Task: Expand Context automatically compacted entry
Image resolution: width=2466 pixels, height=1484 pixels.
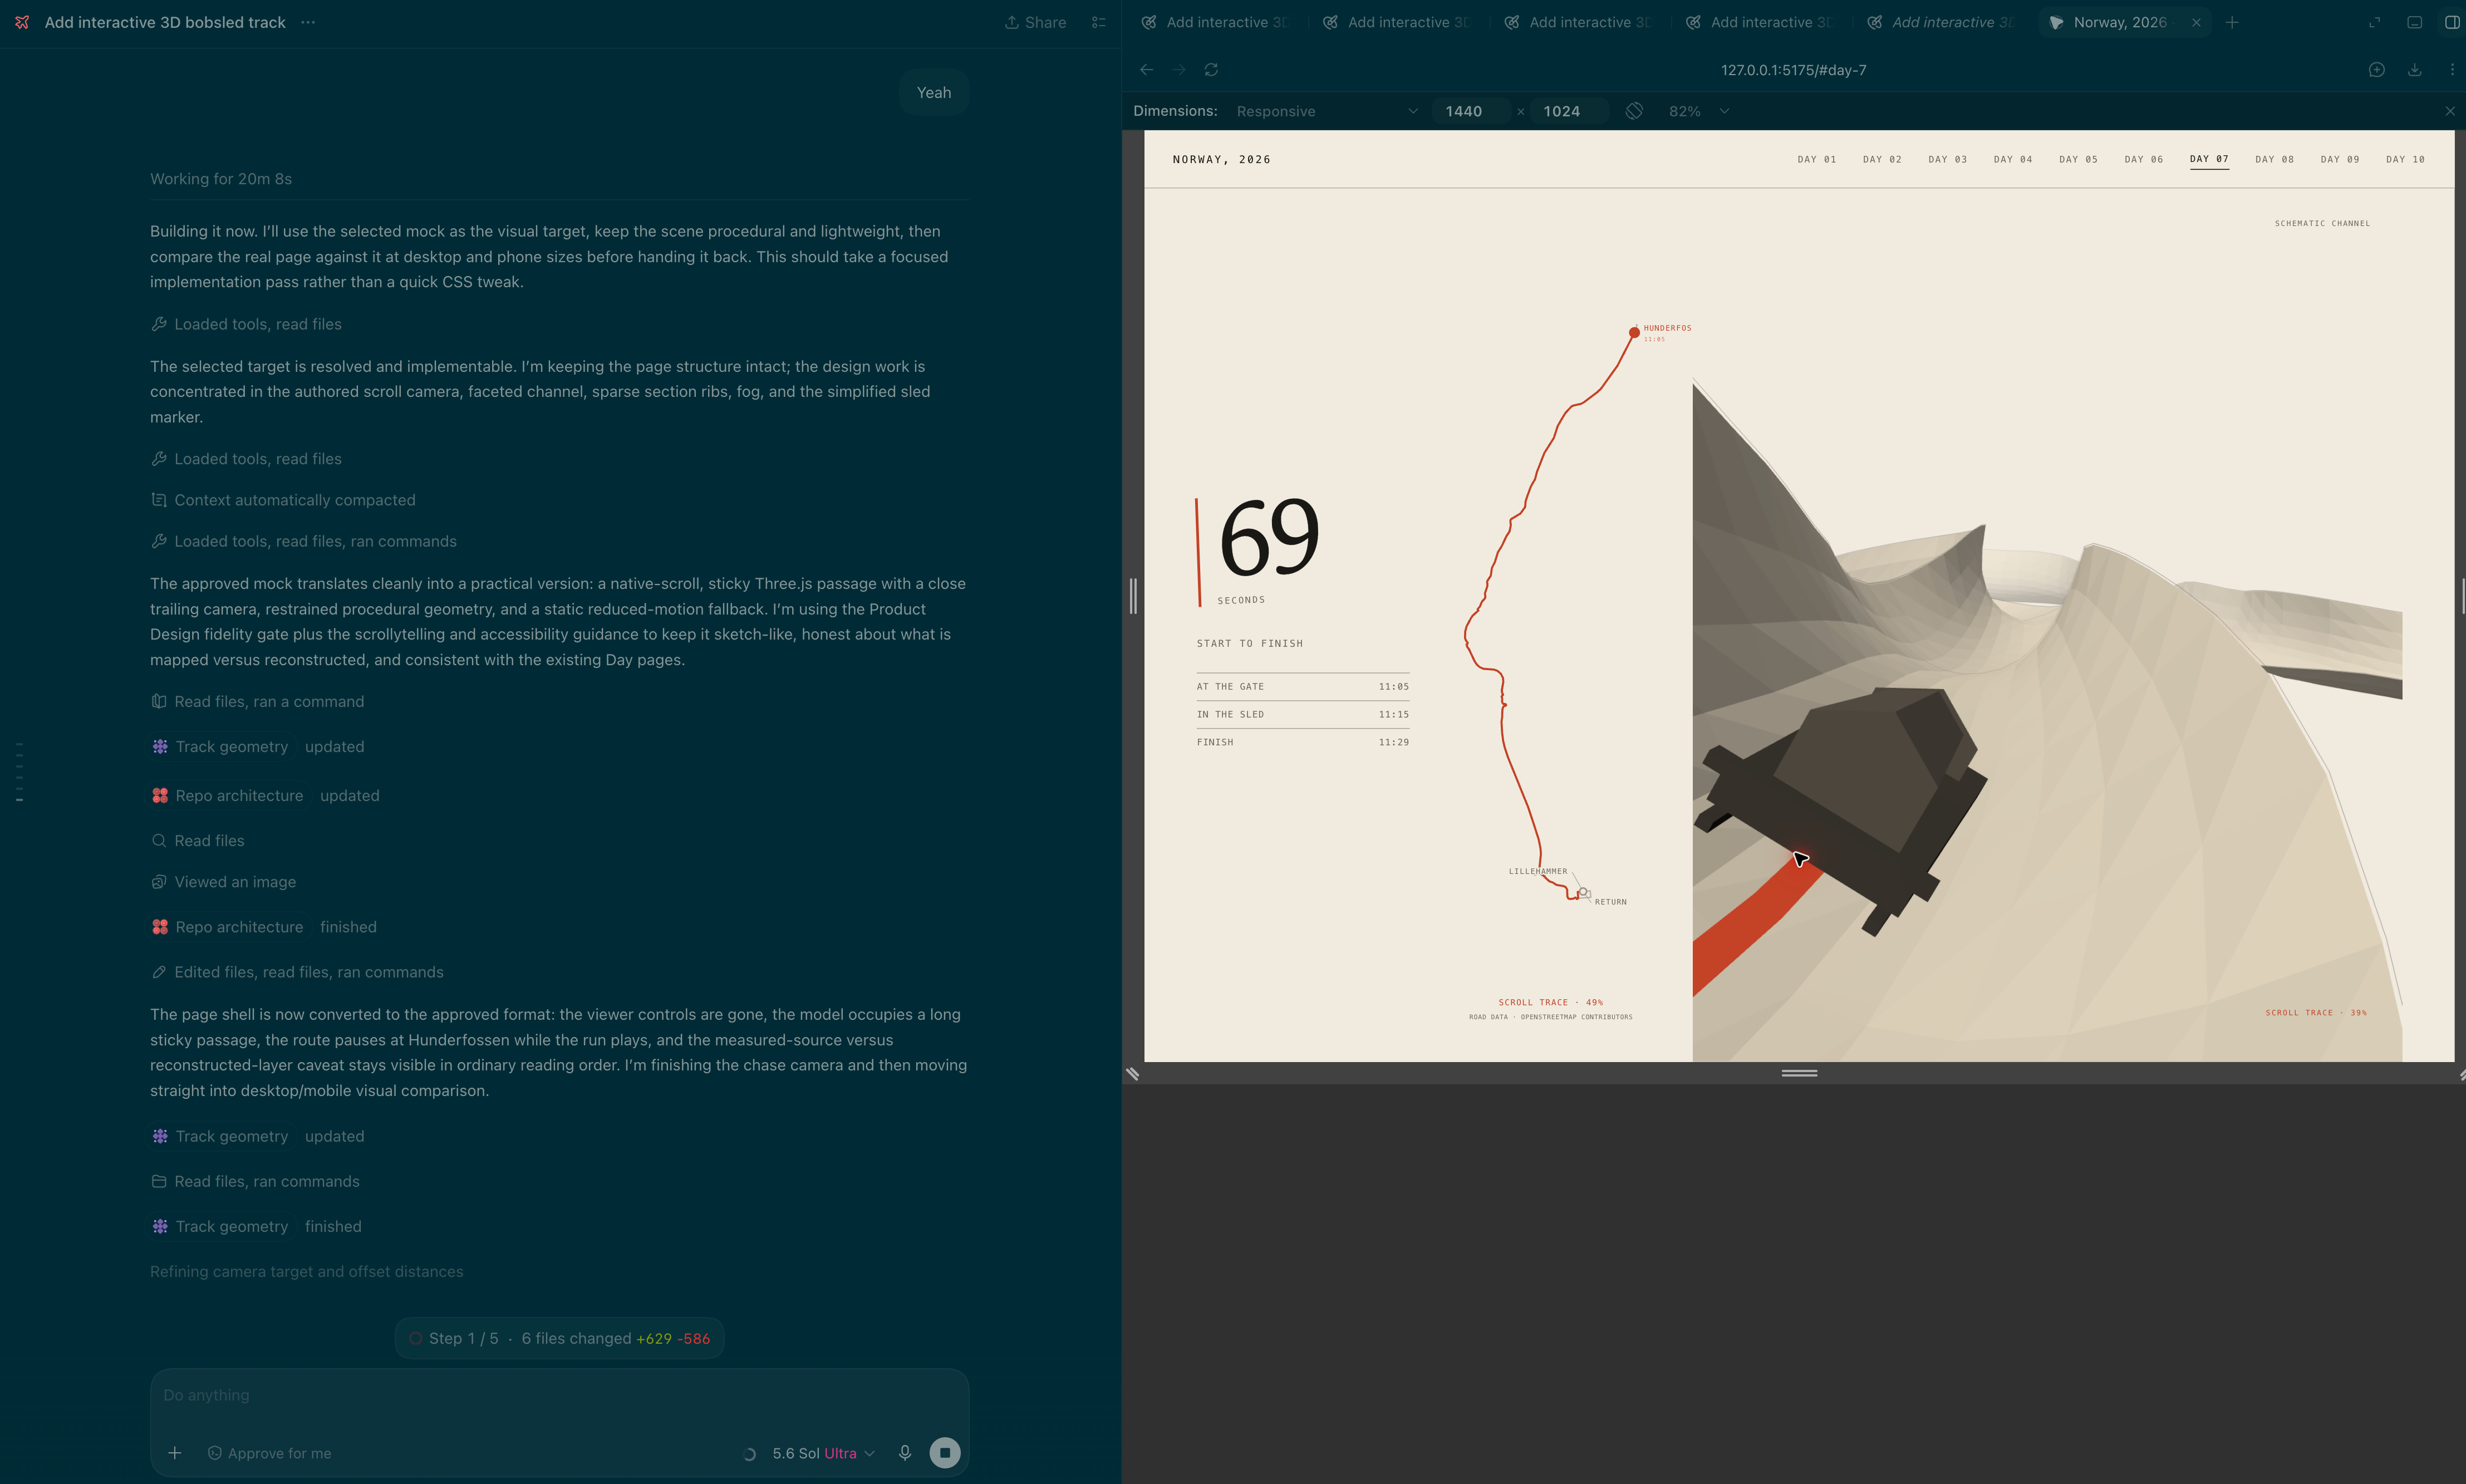Action: [283, 500]
